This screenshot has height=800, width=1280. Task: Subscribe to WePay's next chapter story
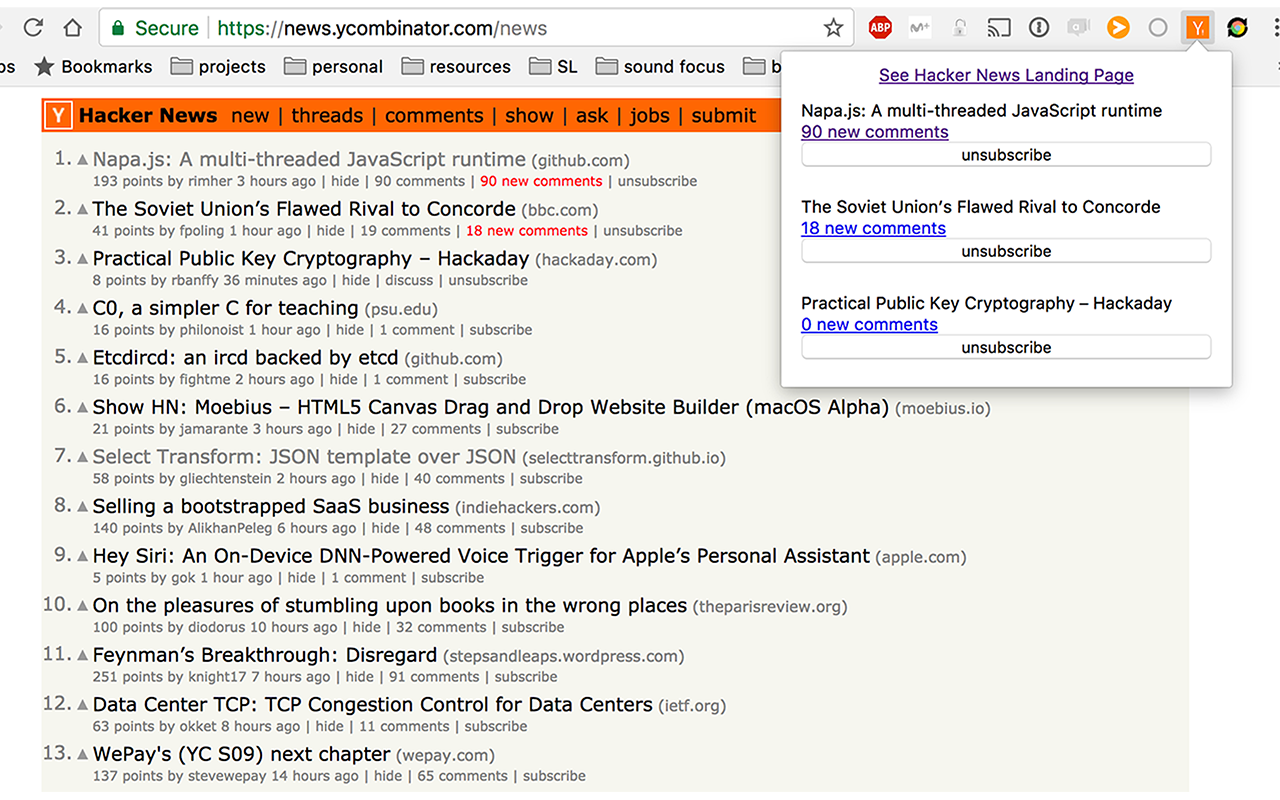[x=554, y=776]
